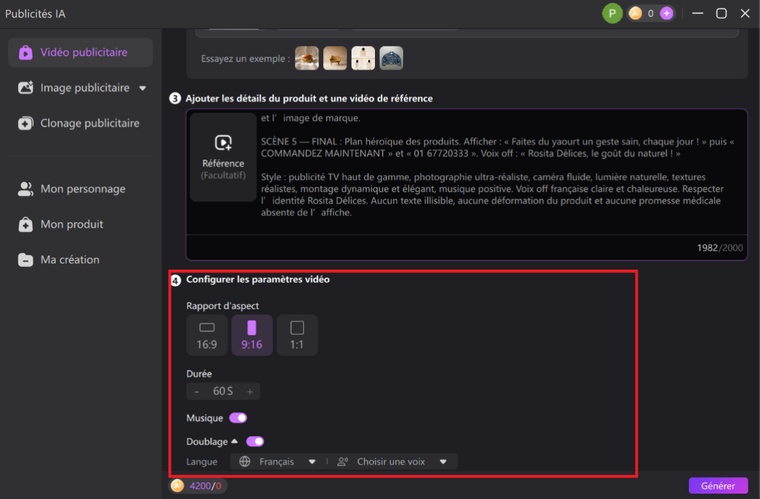Select the 1:1 aspect ratio

click(x=297, y=335)
